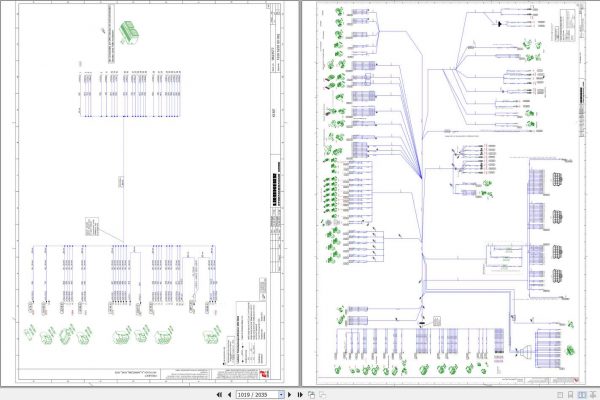Click the right wiring diagram page
Screen dimensions: 600x400
pos(451,193)
